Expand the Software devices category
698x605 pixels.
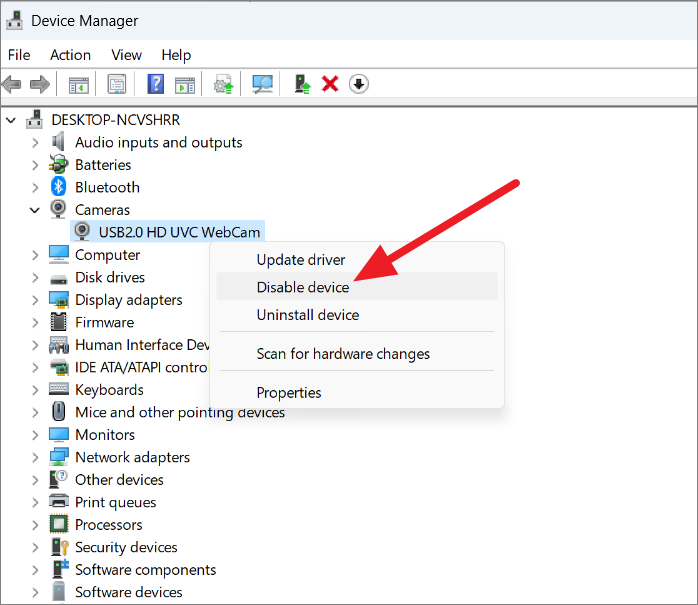35,593
